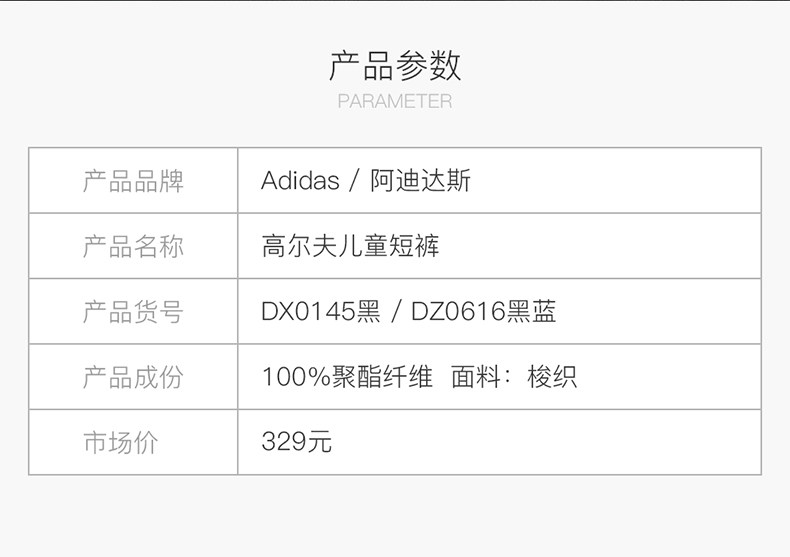Click the DX0145黑 item code
This screenshot has width=790, height=557.
[321, 312]
